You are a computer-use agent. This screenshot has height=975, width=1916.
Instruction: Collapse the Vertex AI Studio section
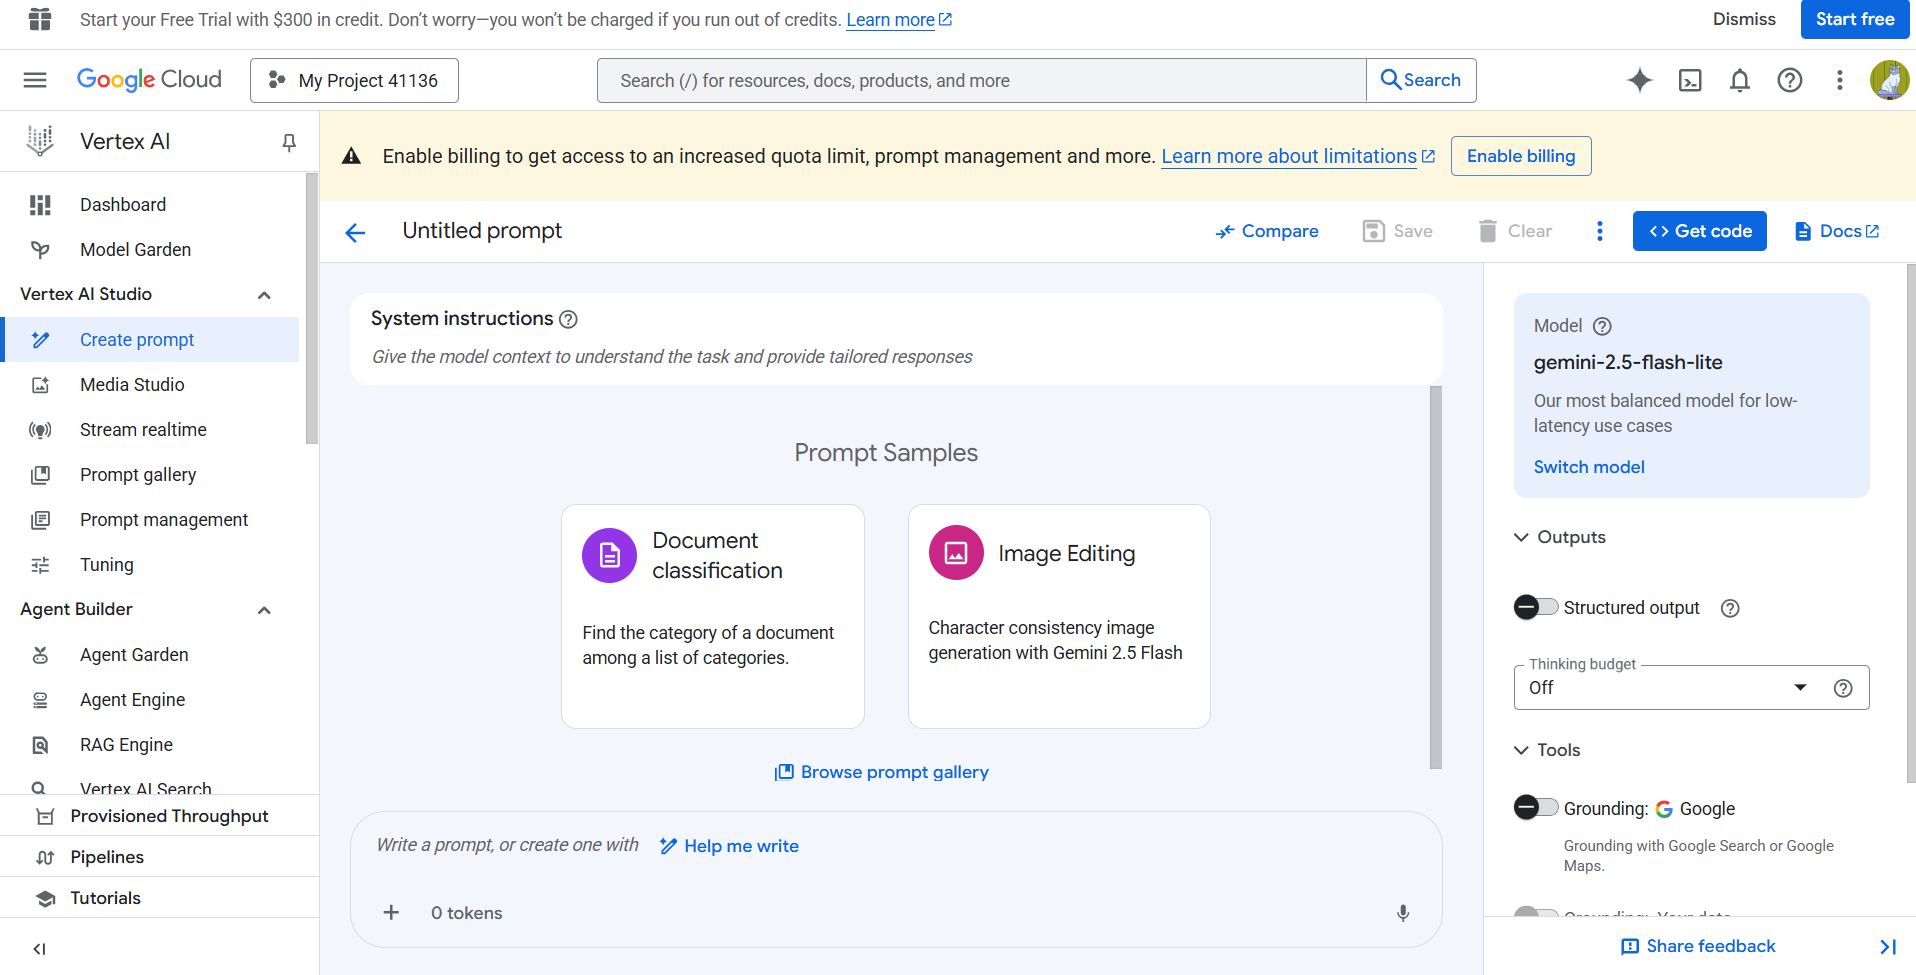pos(264,295)
